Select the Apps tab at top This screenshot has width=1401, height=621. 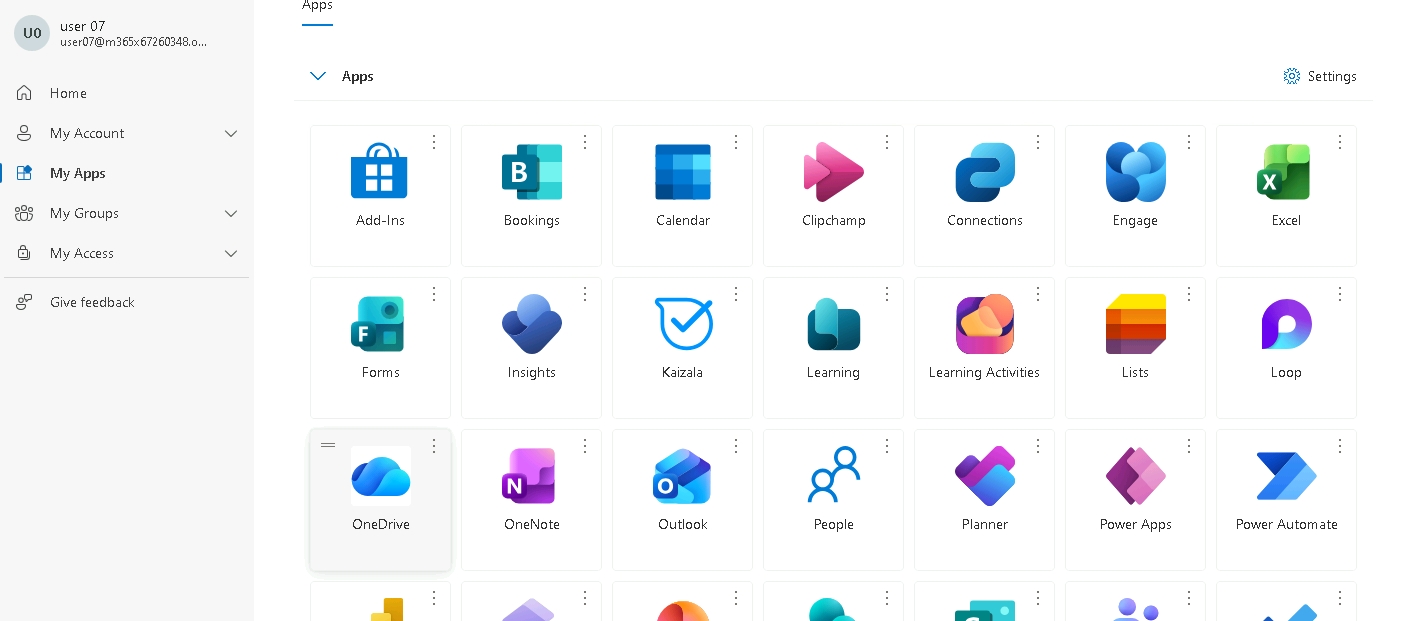[x=317, y=8]
